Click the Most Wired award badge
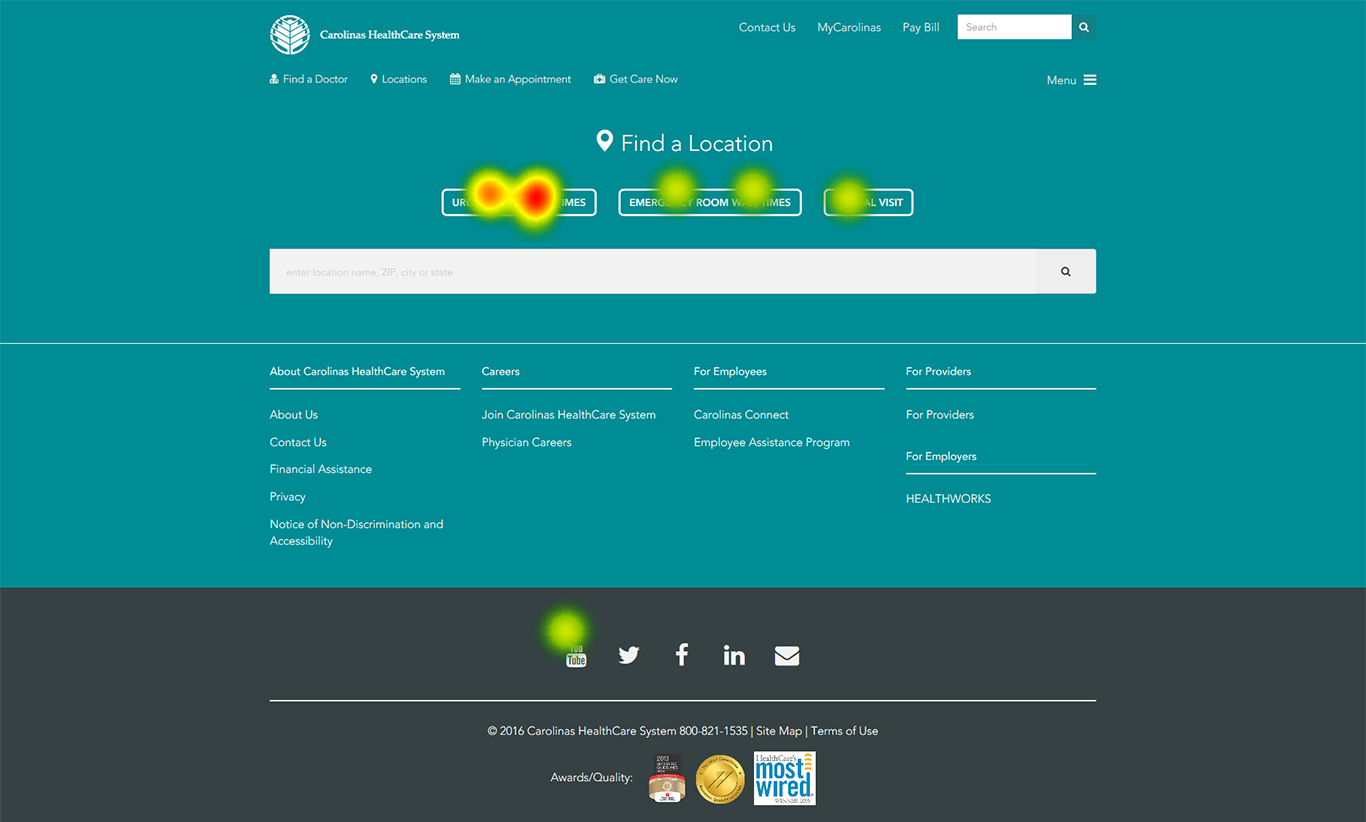1366x822 pixels. (785, 778)
